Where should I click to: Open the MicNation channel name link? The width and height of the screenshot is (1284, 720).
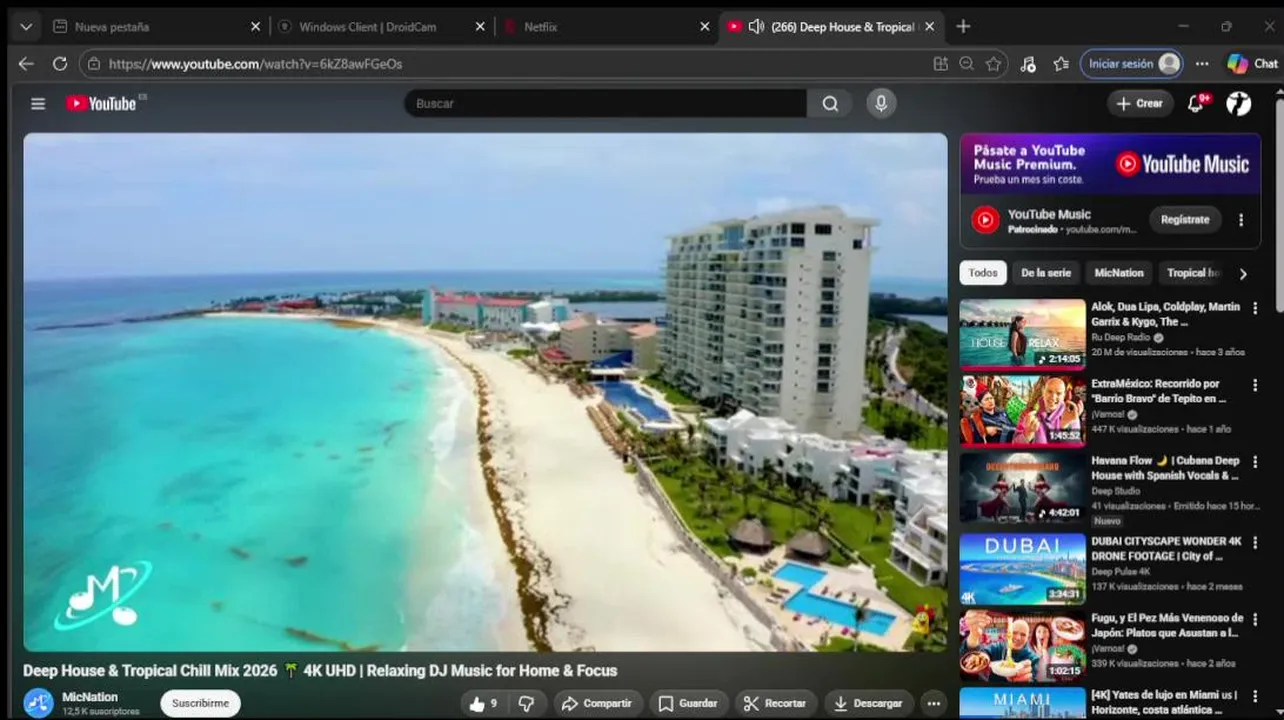pyautogui.click(x=90, y=697)
